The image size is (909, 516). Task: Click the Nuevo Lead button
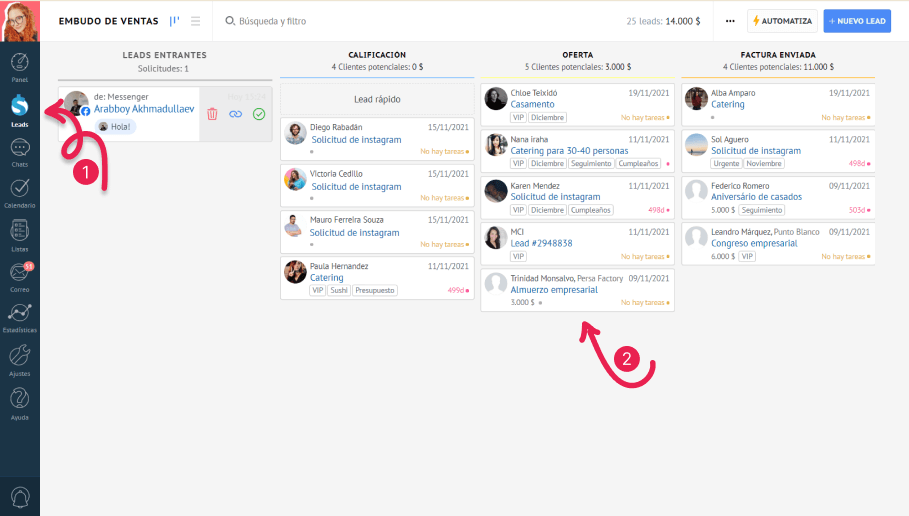click(x=856, y=21)
